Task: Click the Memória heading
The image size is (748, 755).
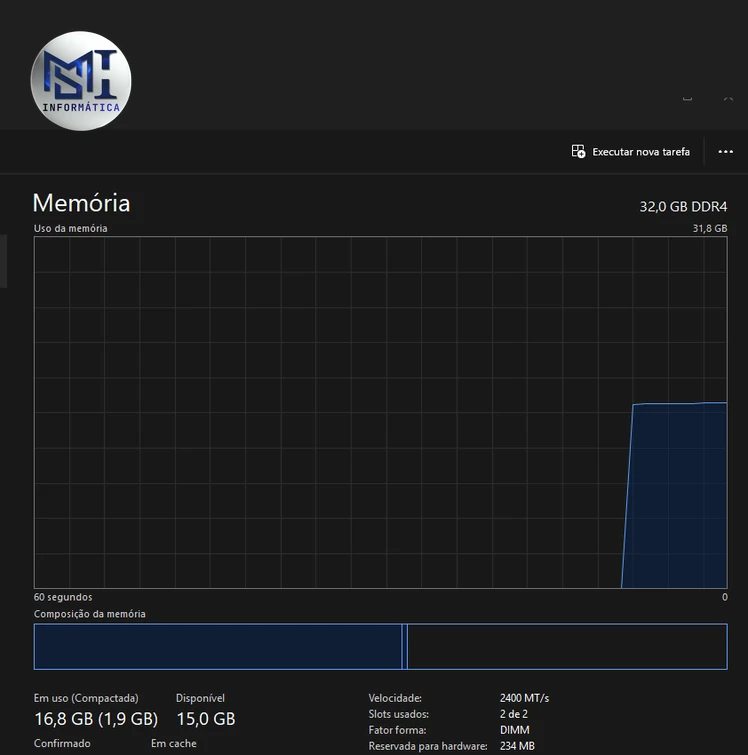Action: [81, 203]
